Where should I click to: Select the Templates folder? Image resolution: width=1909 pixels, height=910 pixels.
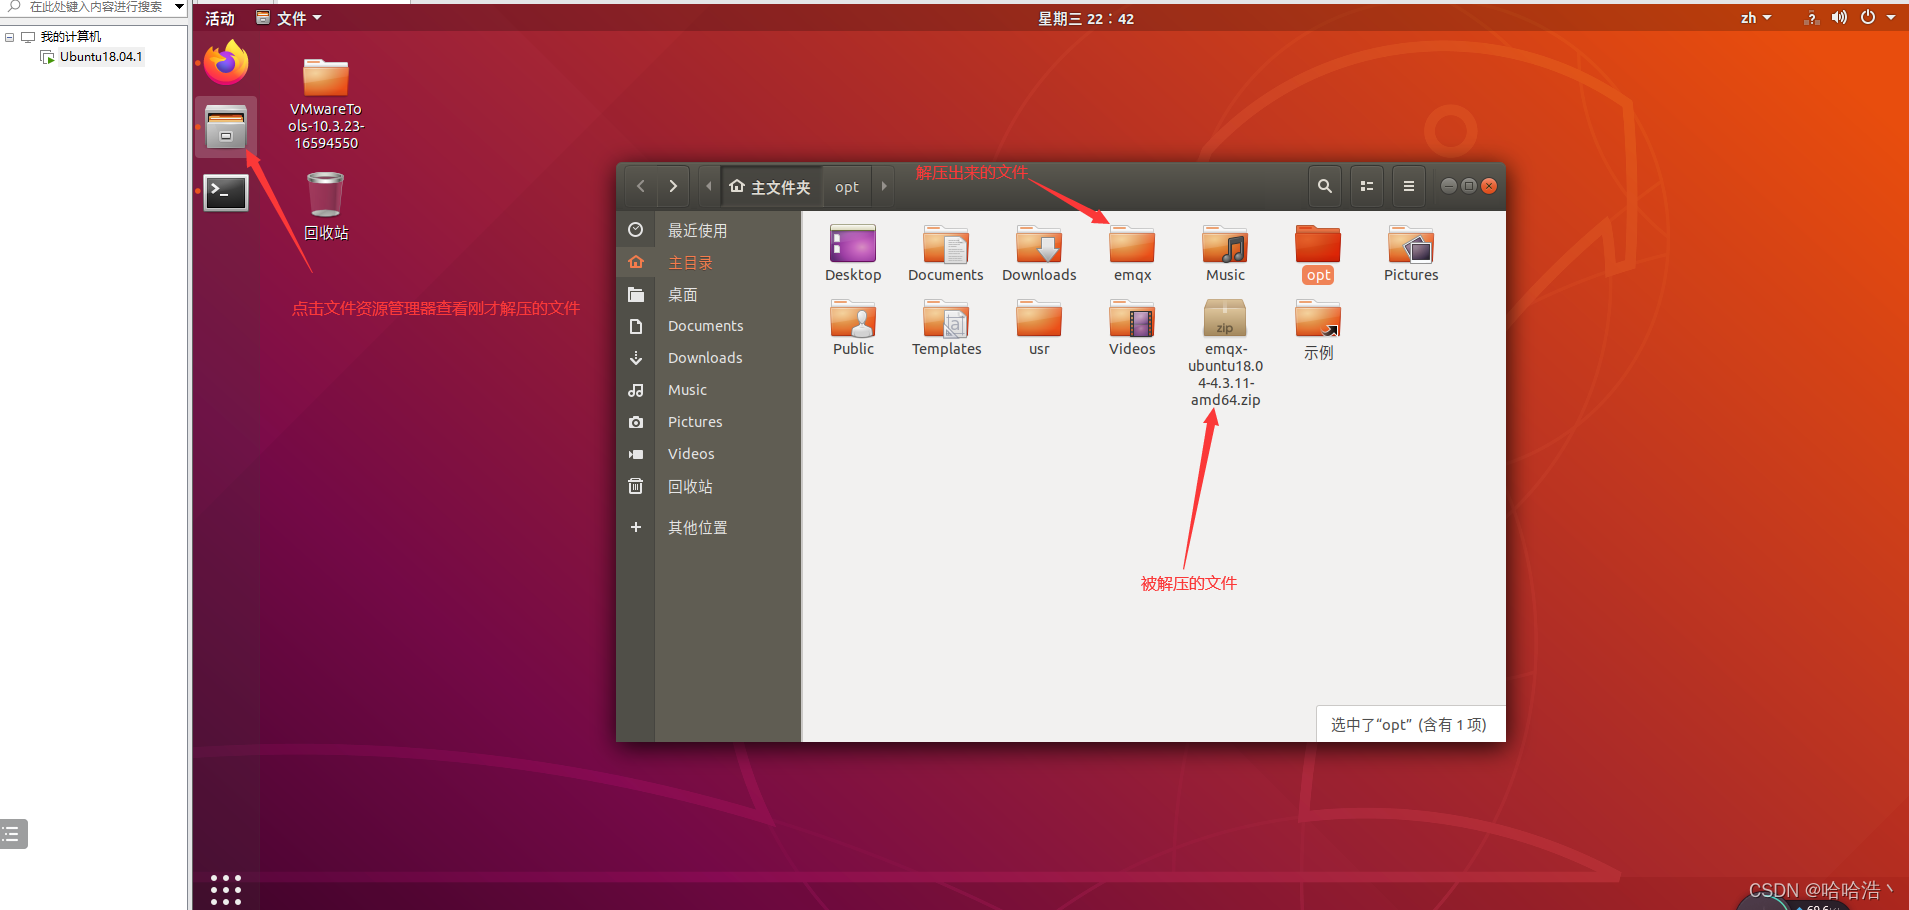coord(946,328)
